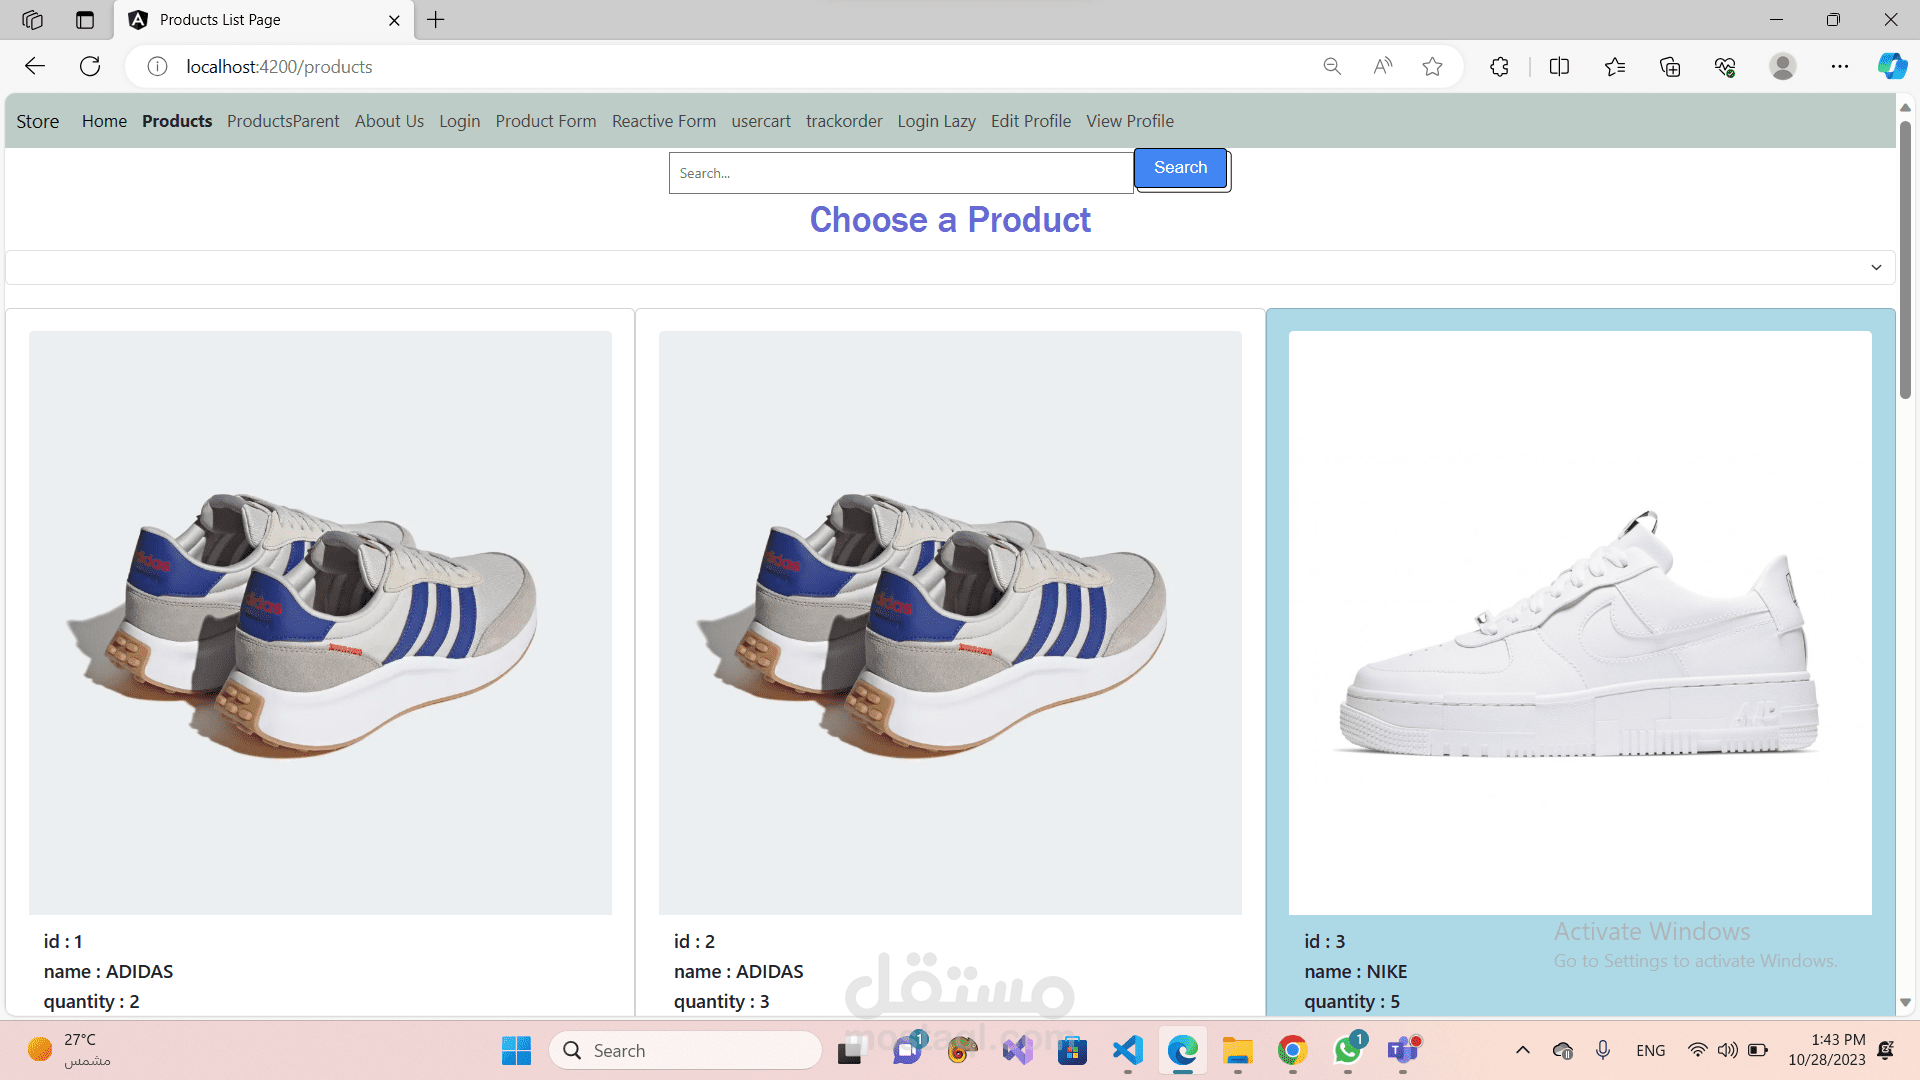The image size is (1920, 1080).
Task: Open the Login page link
Action: coord(459,121)
